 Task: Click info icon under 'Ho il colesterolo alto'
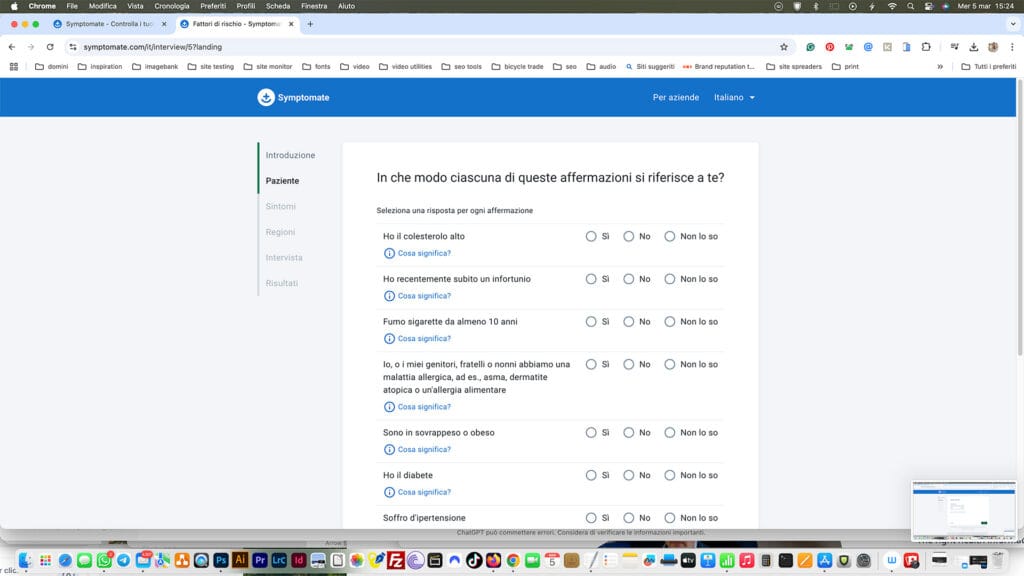(389, 253)
